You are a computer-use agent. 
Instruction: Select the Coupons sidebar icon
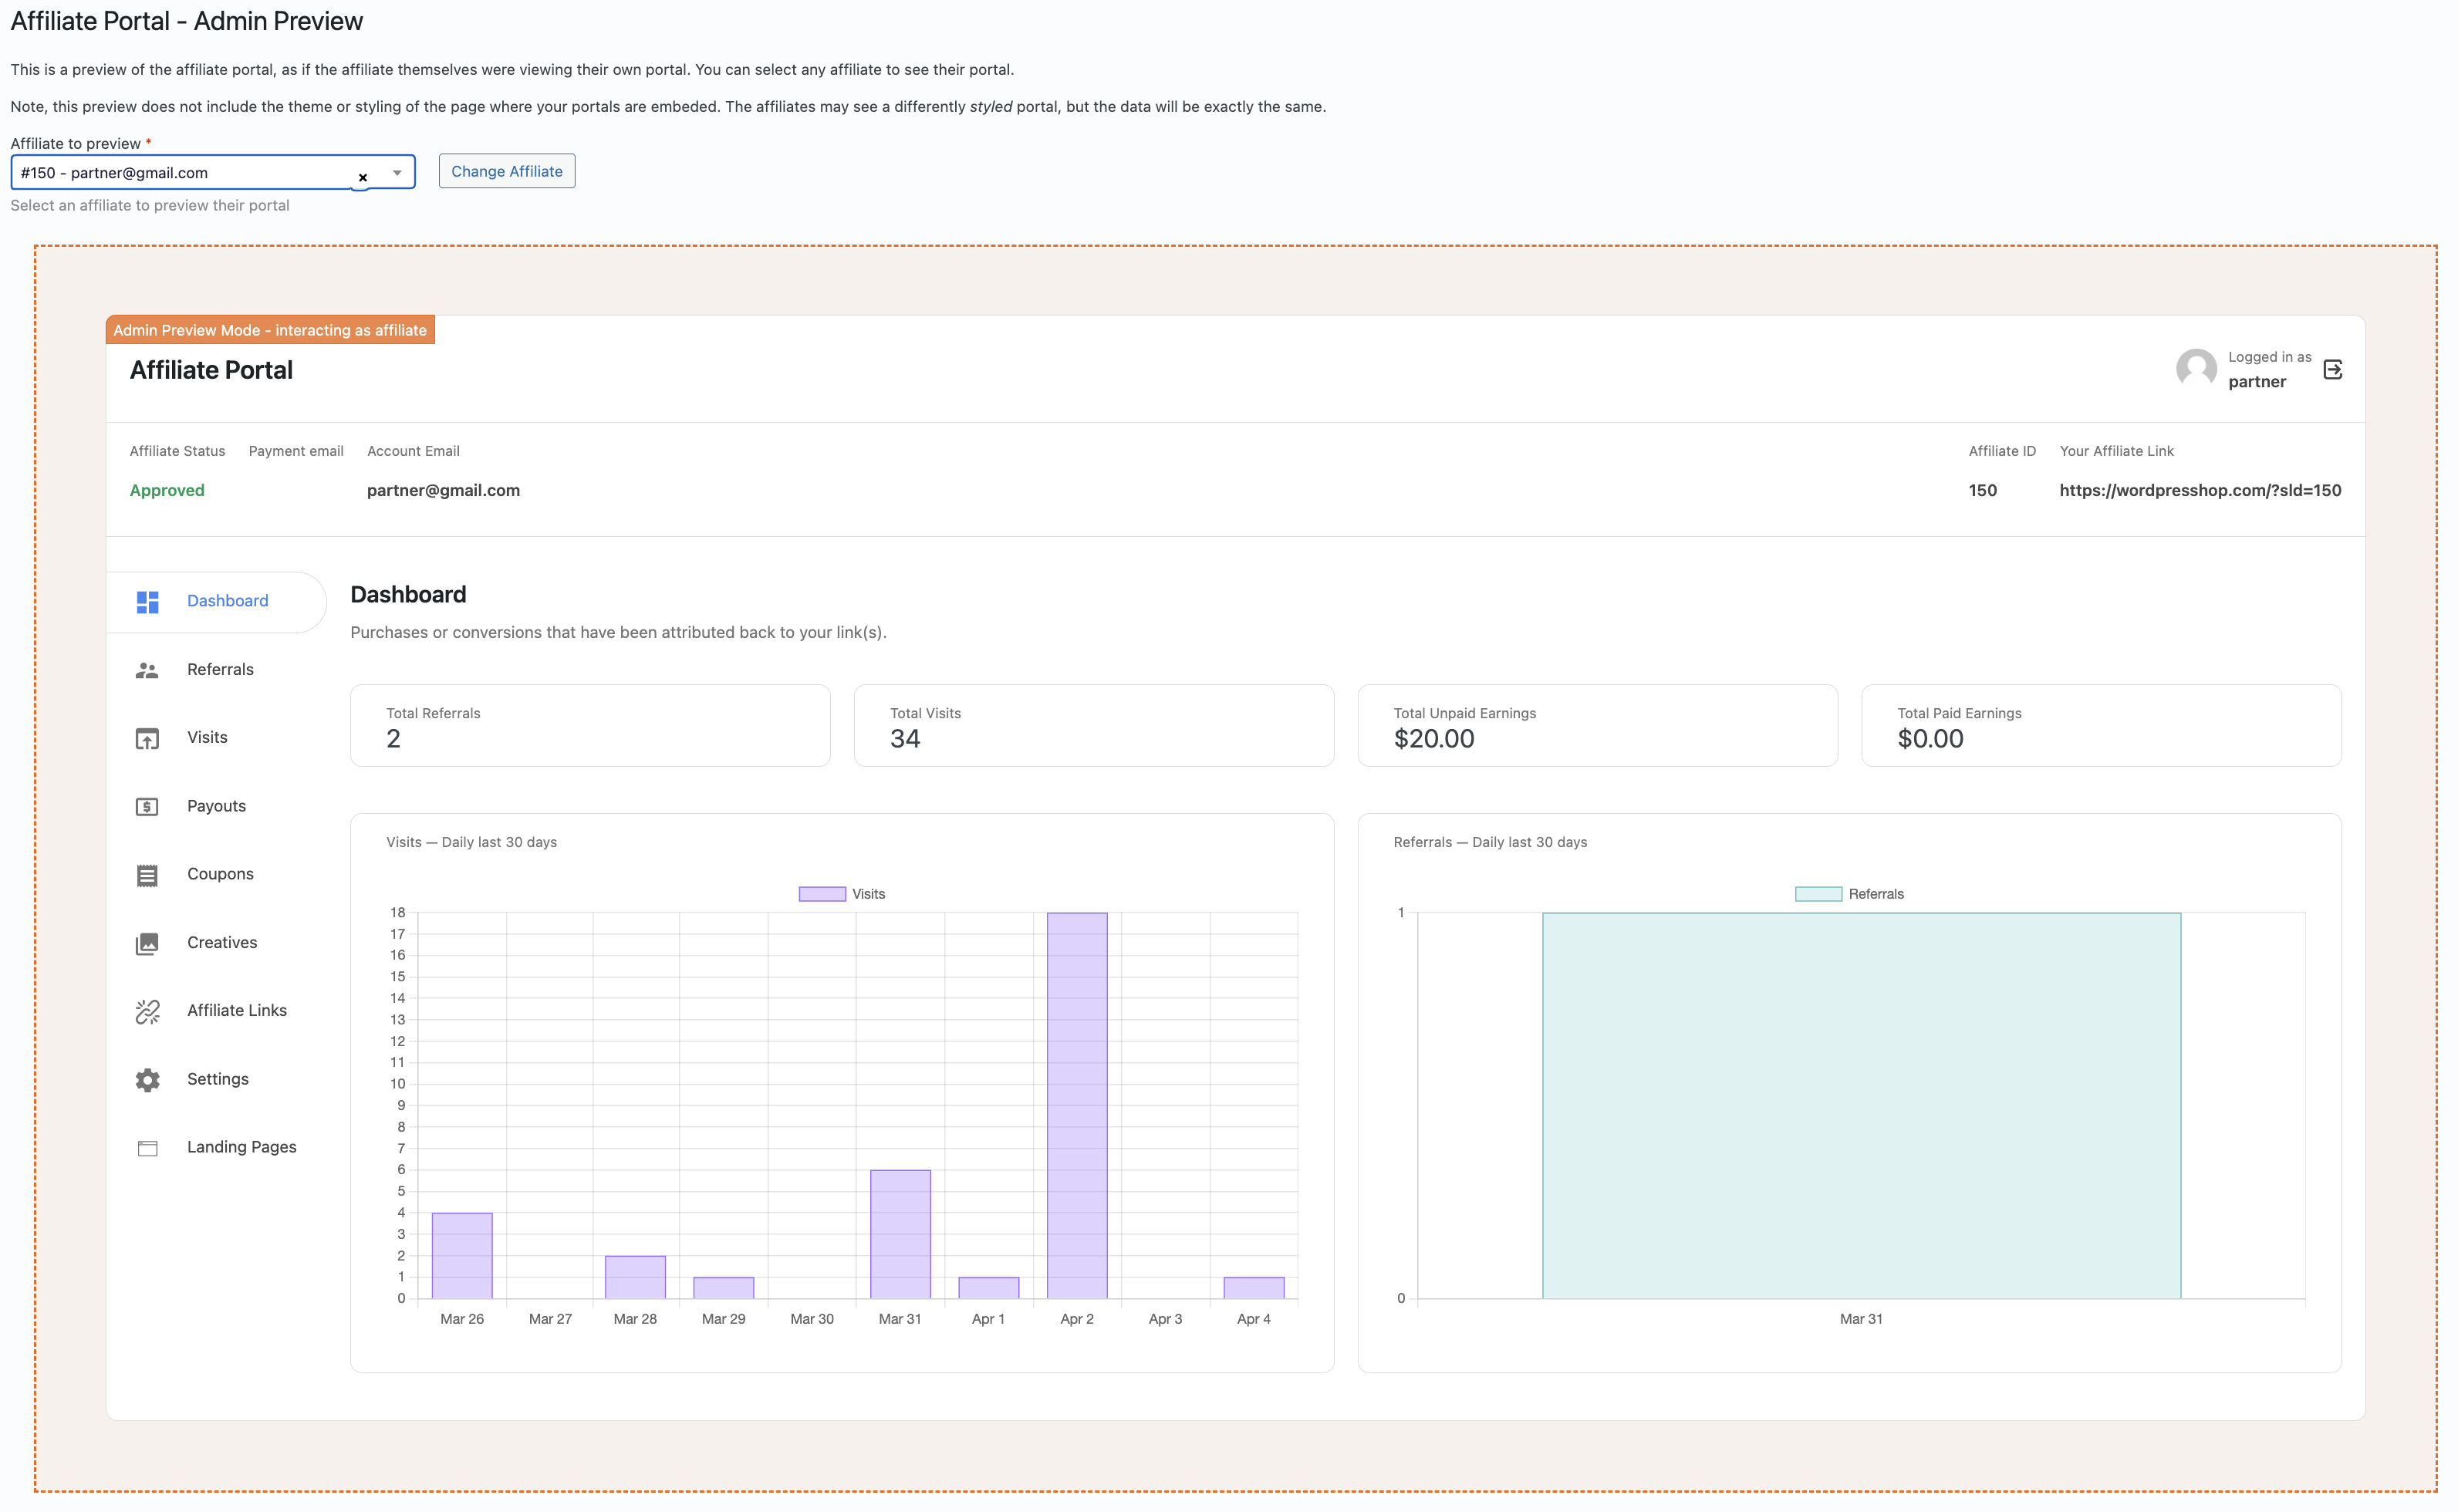click(x=147, y=874)
